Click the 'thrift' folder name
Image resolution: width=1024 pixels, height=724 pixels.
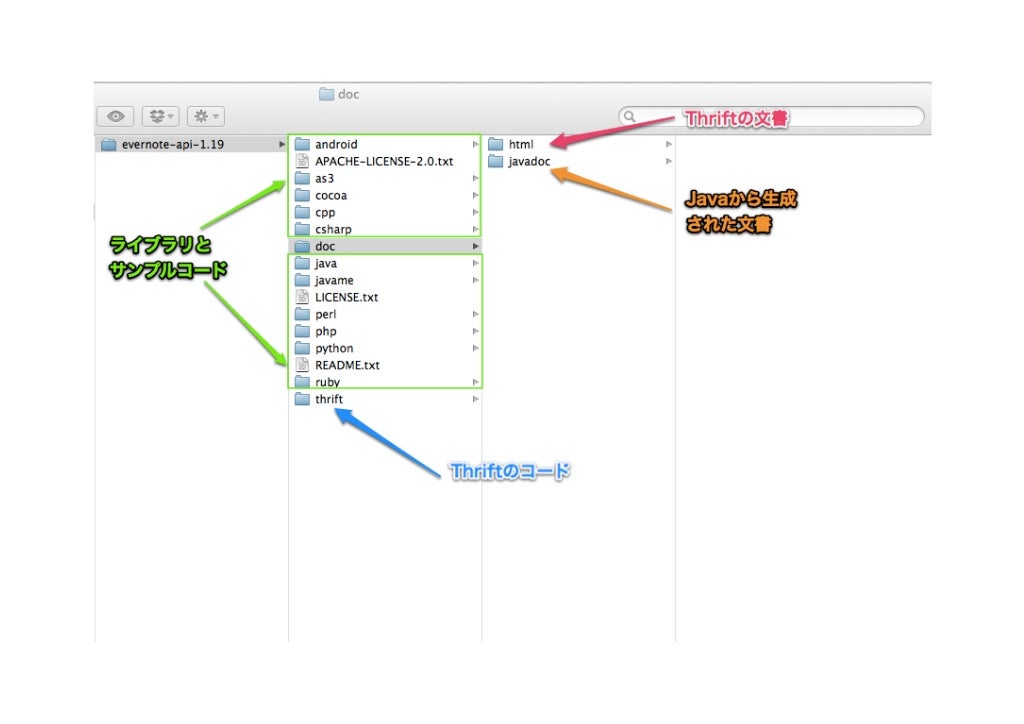pos(328,399)
